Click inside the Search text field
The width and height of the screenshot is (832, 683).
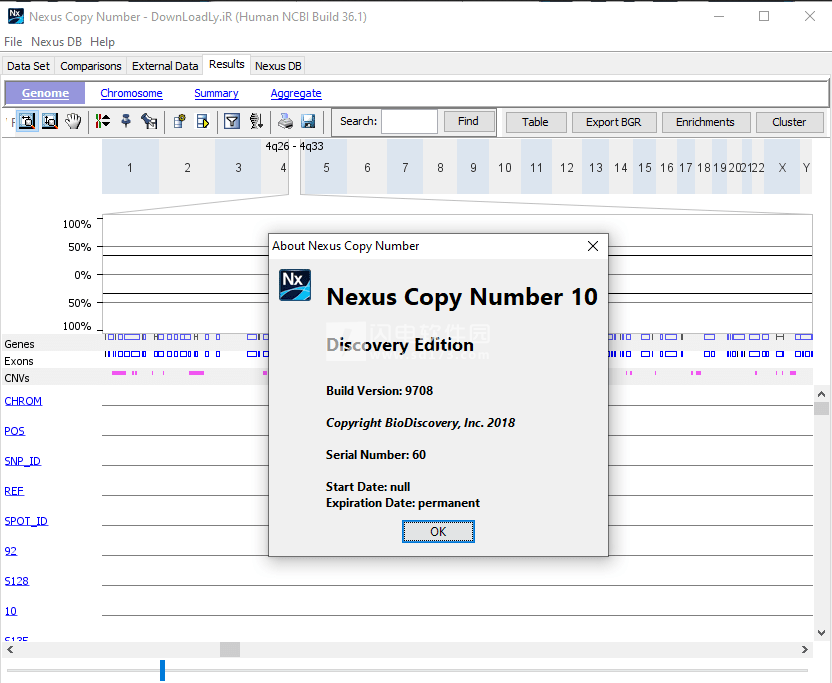[409, 122]
